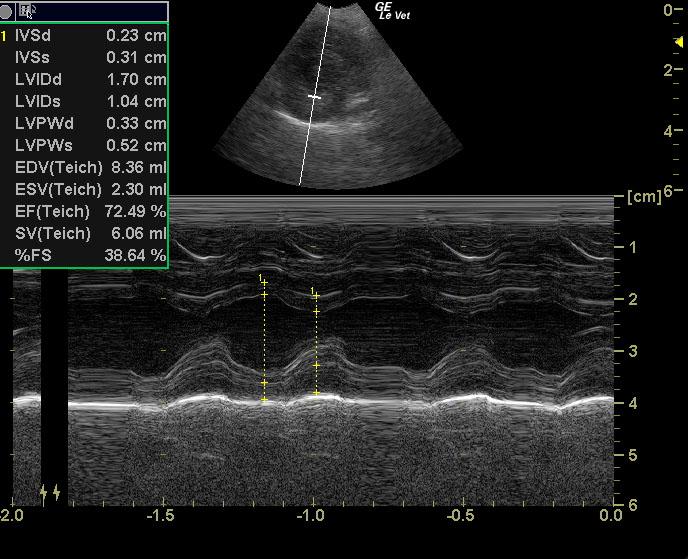This screenshot has width=688, height=559.
Task: Choose the %FS 38.64 % result row
Action: pos(90,255)
